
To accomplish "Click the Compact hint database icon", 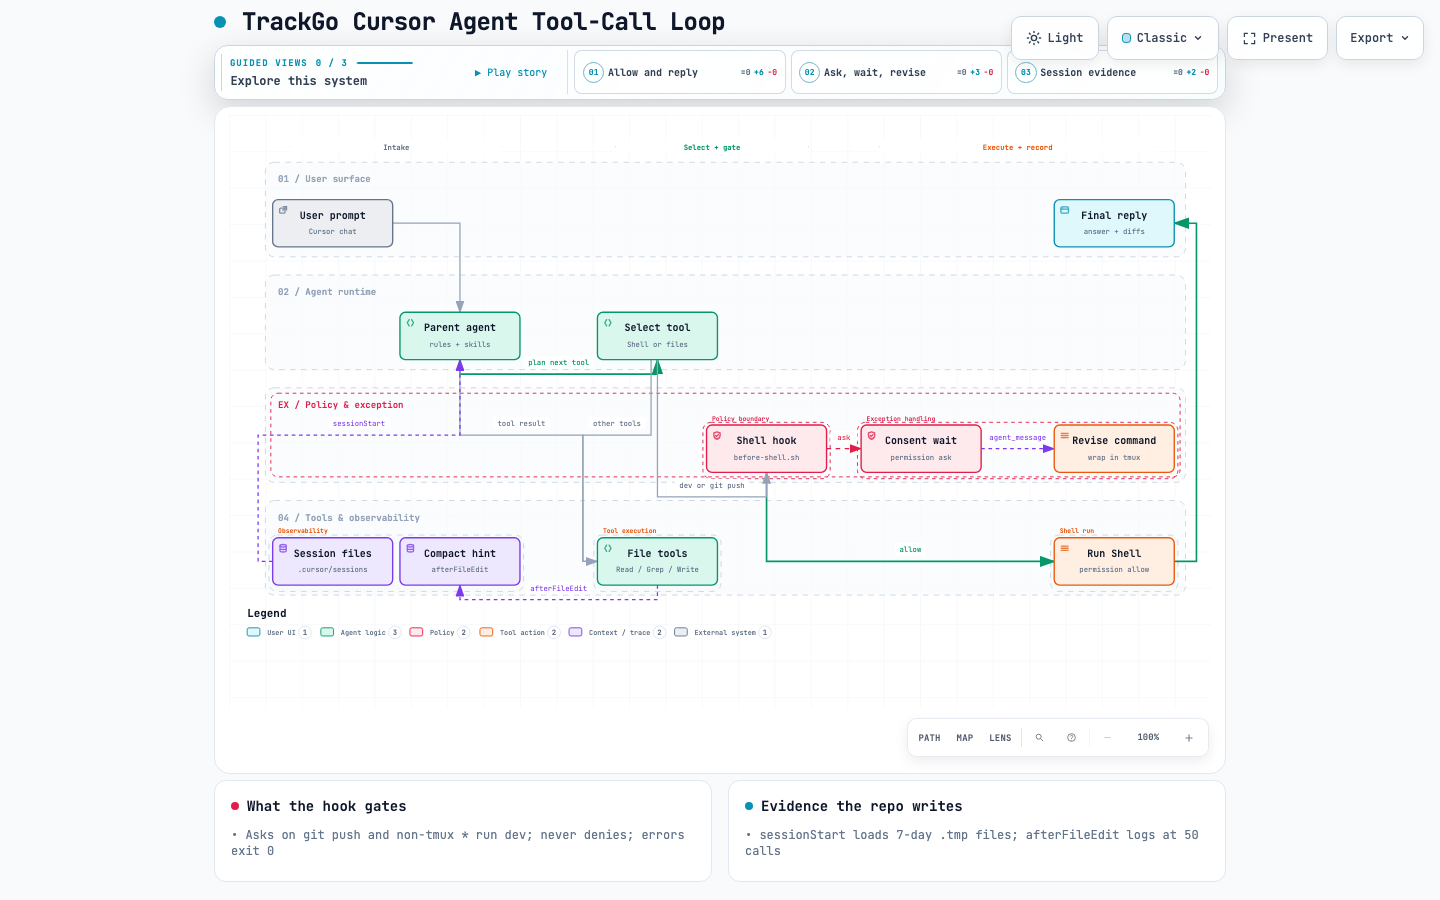I will [x=410, y=549].
